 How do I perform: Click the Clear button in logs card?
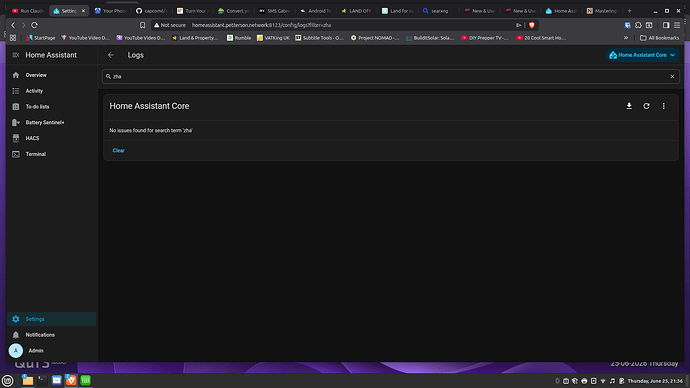pos(118,150)
